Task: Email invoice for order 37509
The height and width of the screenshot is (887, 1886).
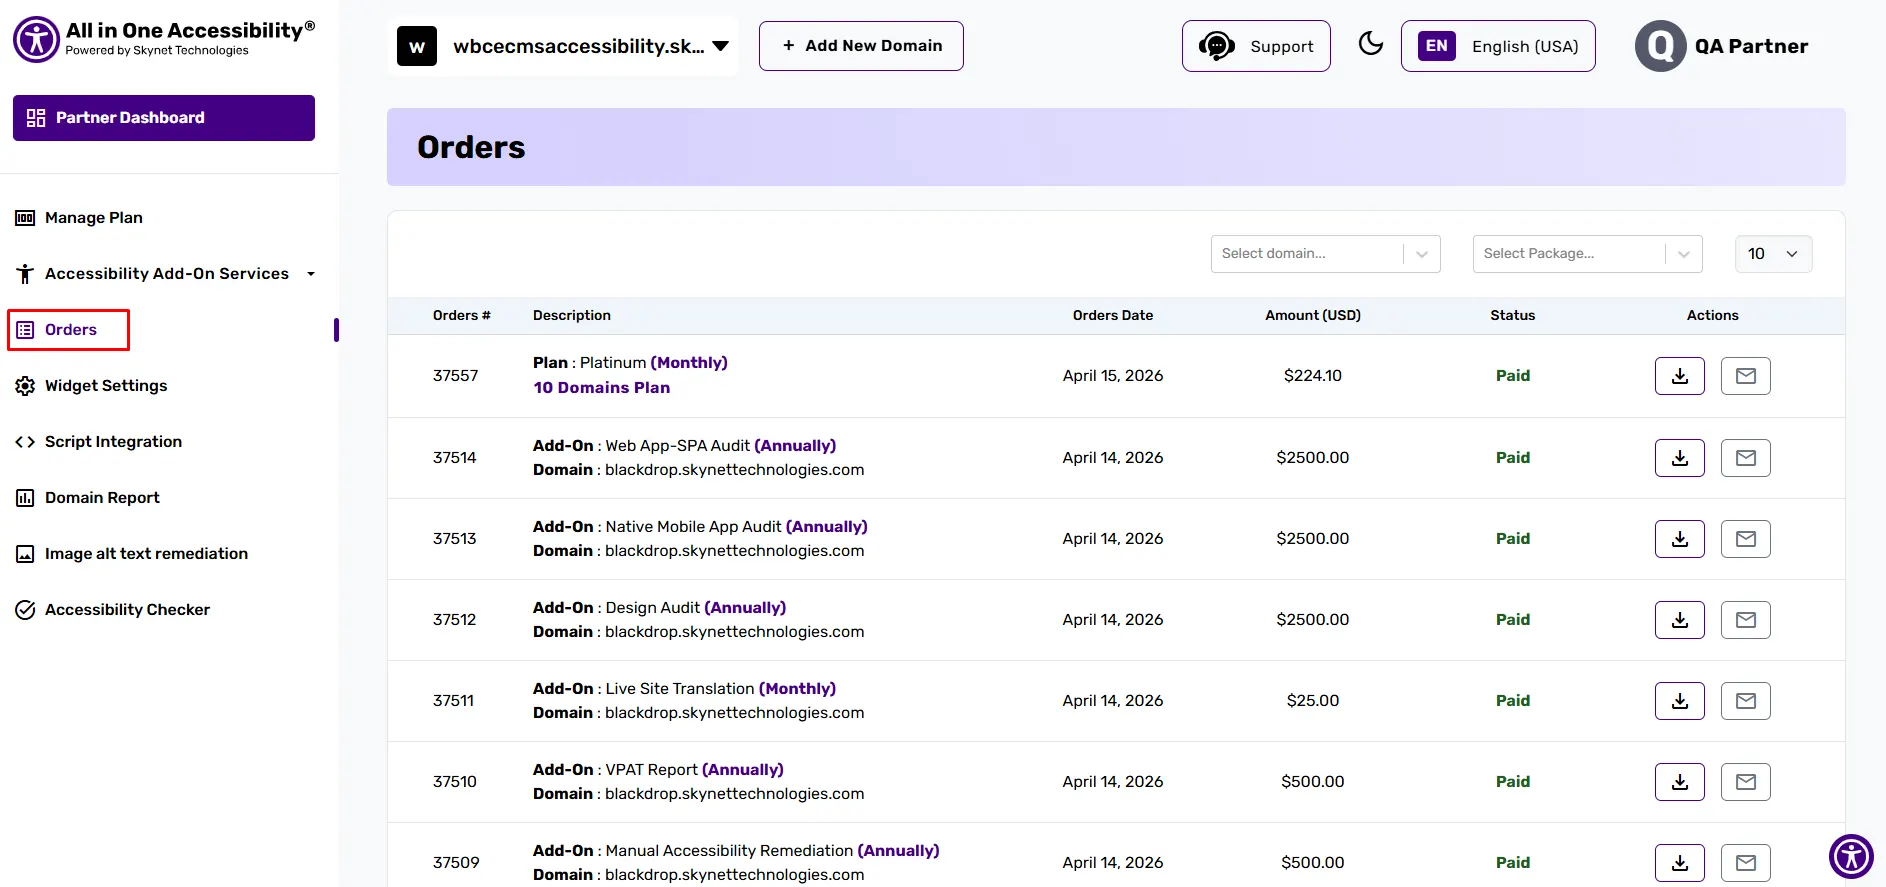Action: [1746, 863]
